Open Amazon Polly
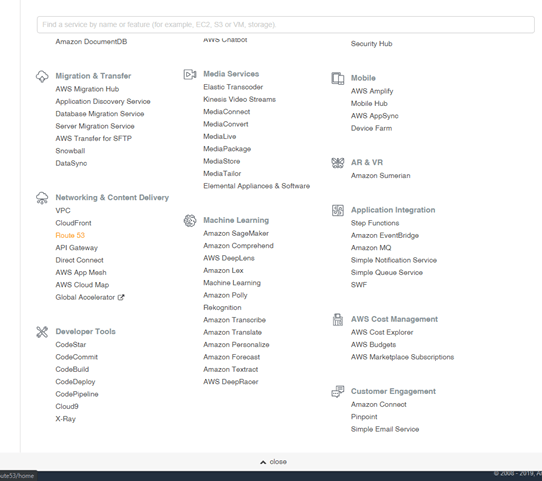The image size is (542, 481). 225,295
